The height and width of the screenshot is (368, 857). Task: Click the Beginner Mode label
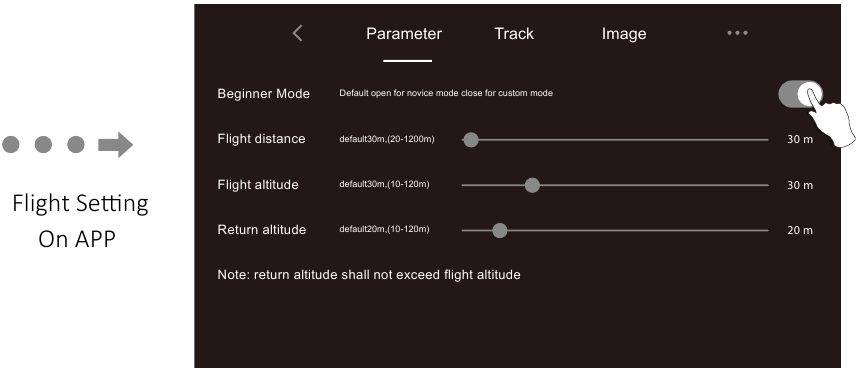click(263, 94)
